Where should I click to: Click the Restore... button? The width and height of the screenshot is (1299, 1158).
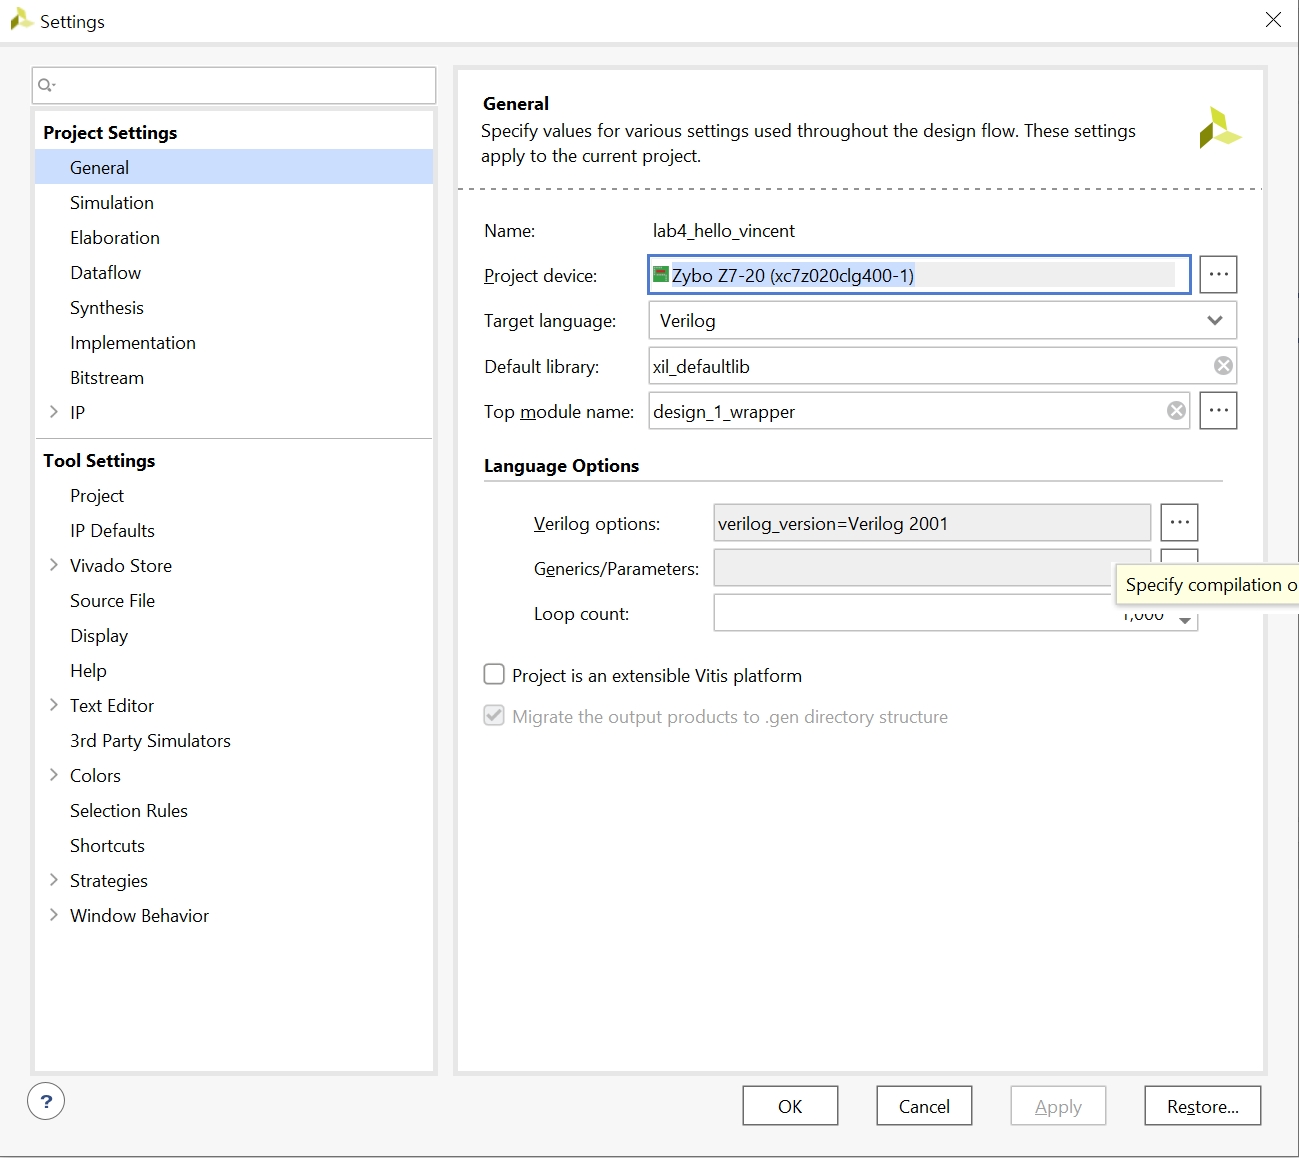tap(1202, 1105)
